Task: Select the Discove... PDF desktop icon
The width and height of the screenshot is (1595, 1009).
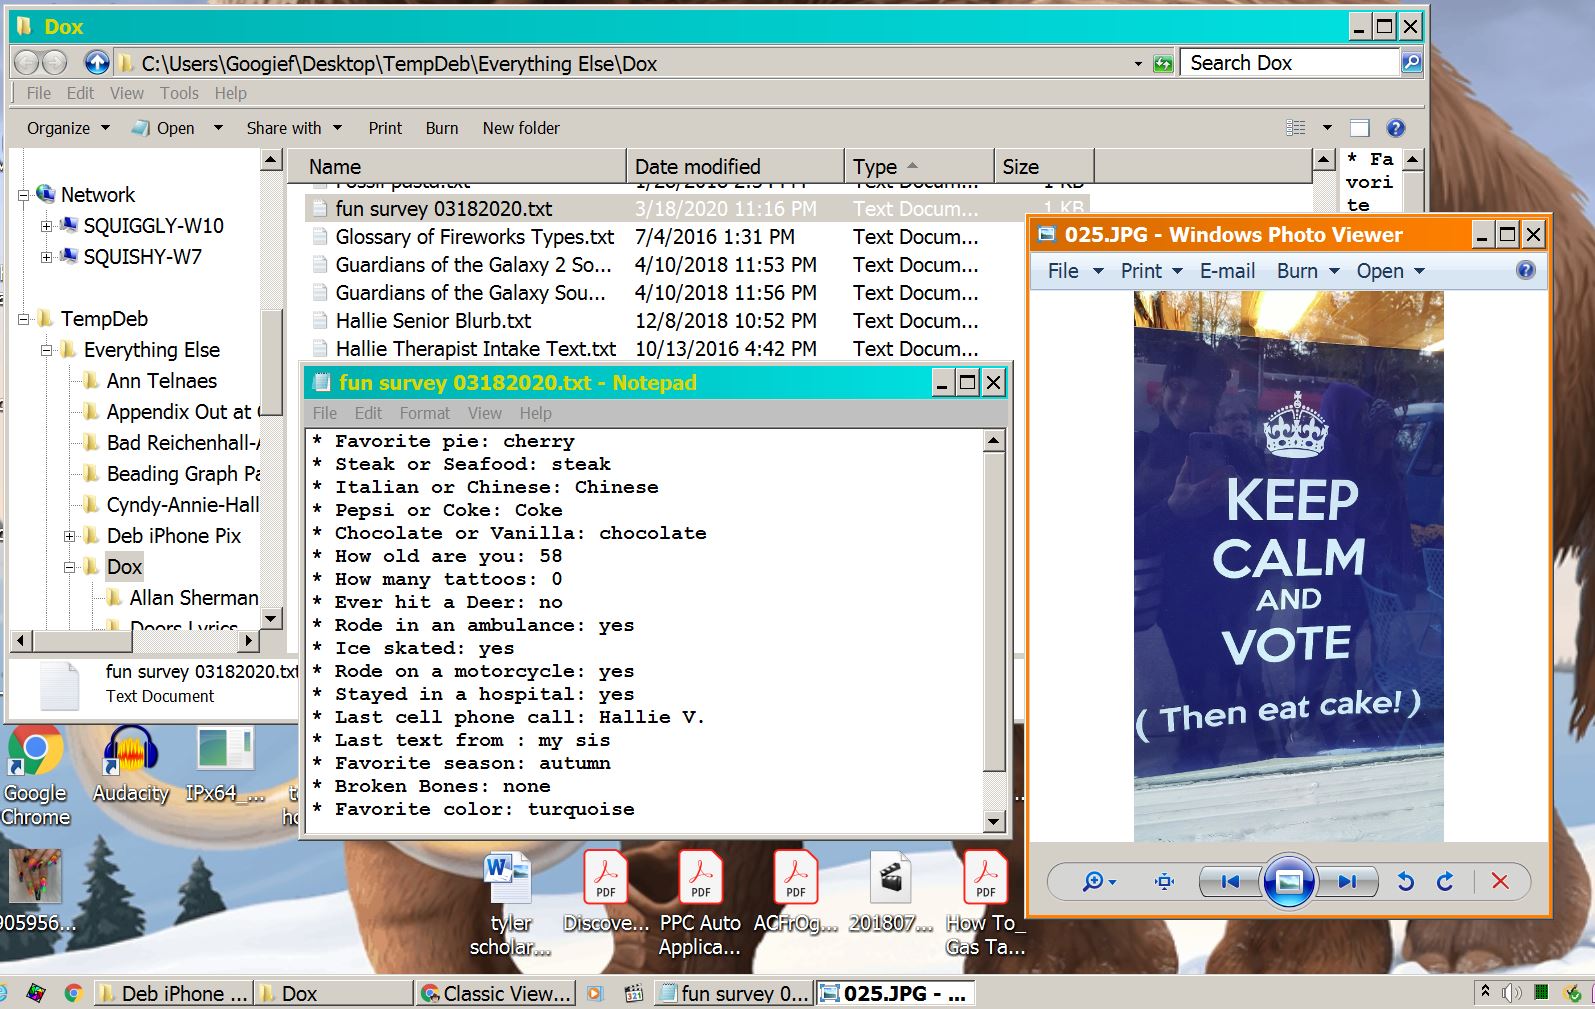Action: click(x=606, y=891)
